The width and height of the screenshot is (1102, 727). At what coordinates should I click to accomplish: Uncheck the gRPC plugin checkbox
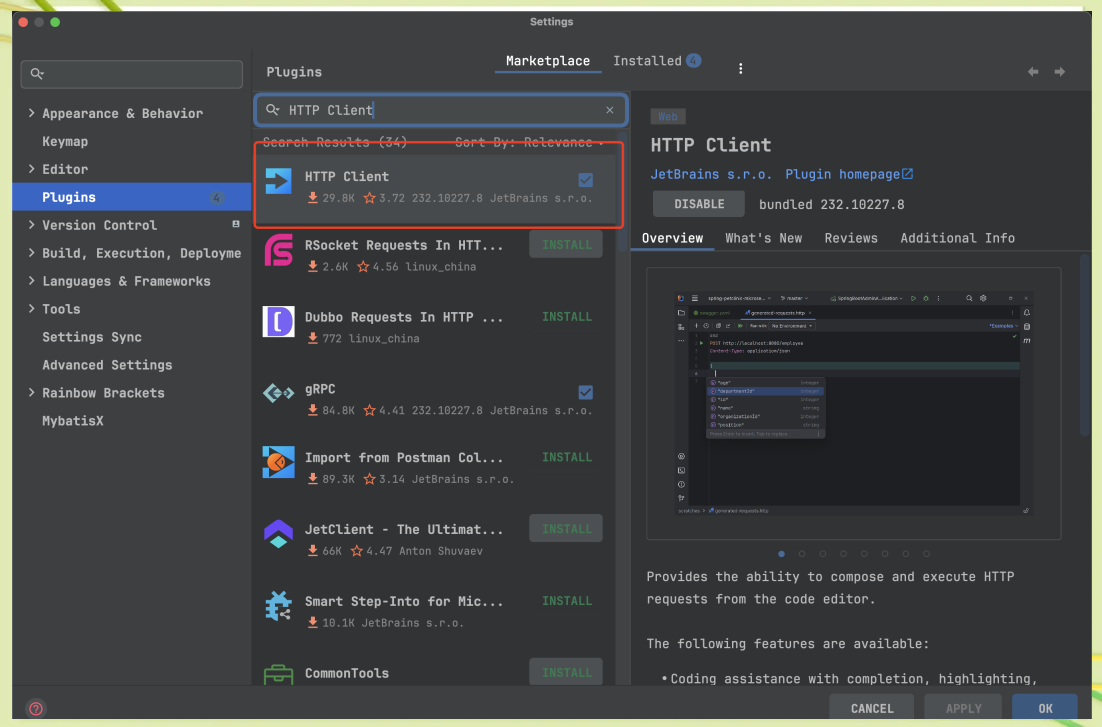click(585, 392)
